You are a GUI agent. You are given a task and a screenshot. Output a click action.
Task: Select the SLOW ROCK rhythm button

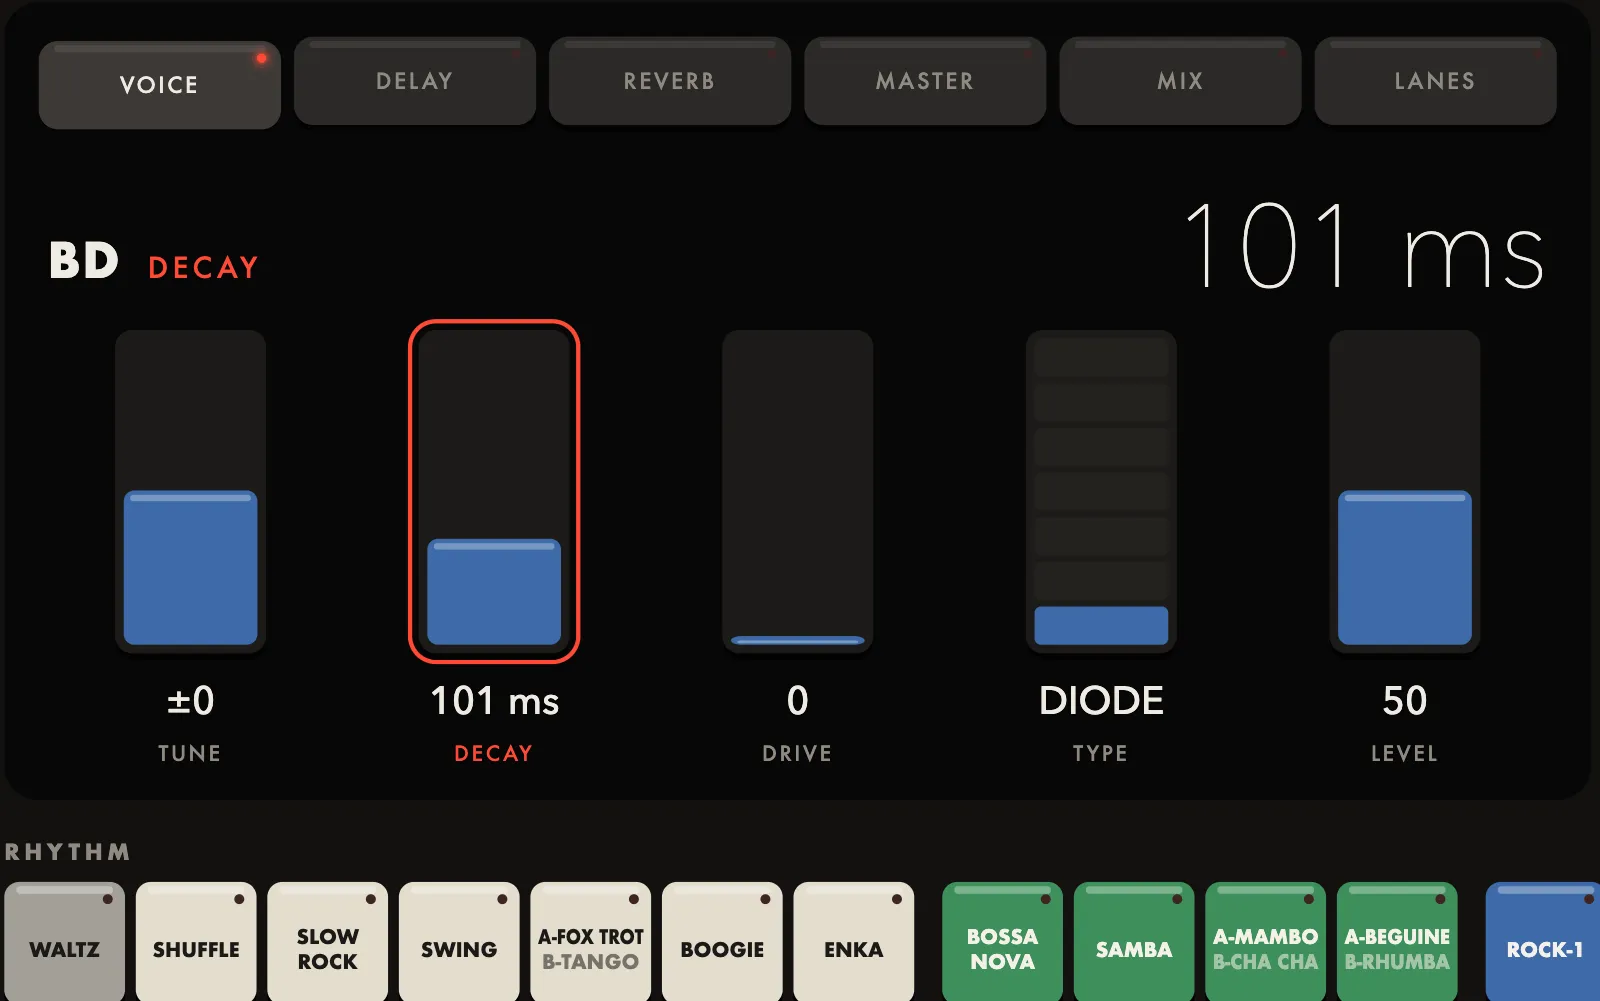coord(327,942)
